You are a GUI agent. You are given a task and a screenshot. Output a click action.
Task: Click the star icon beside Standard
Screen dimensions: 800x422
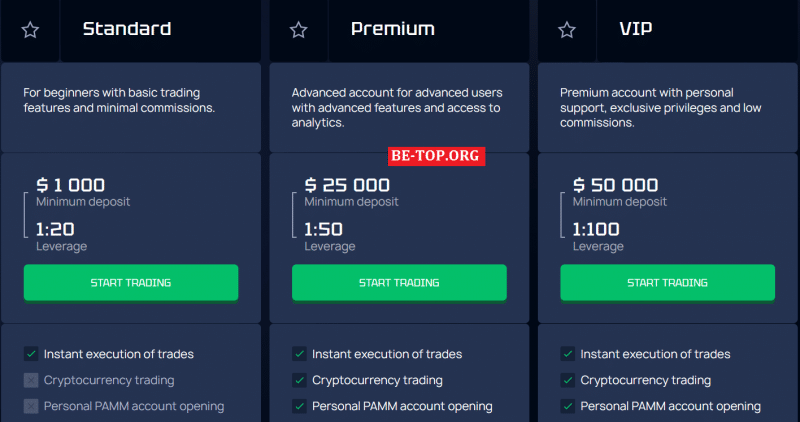tap(30, 30)
